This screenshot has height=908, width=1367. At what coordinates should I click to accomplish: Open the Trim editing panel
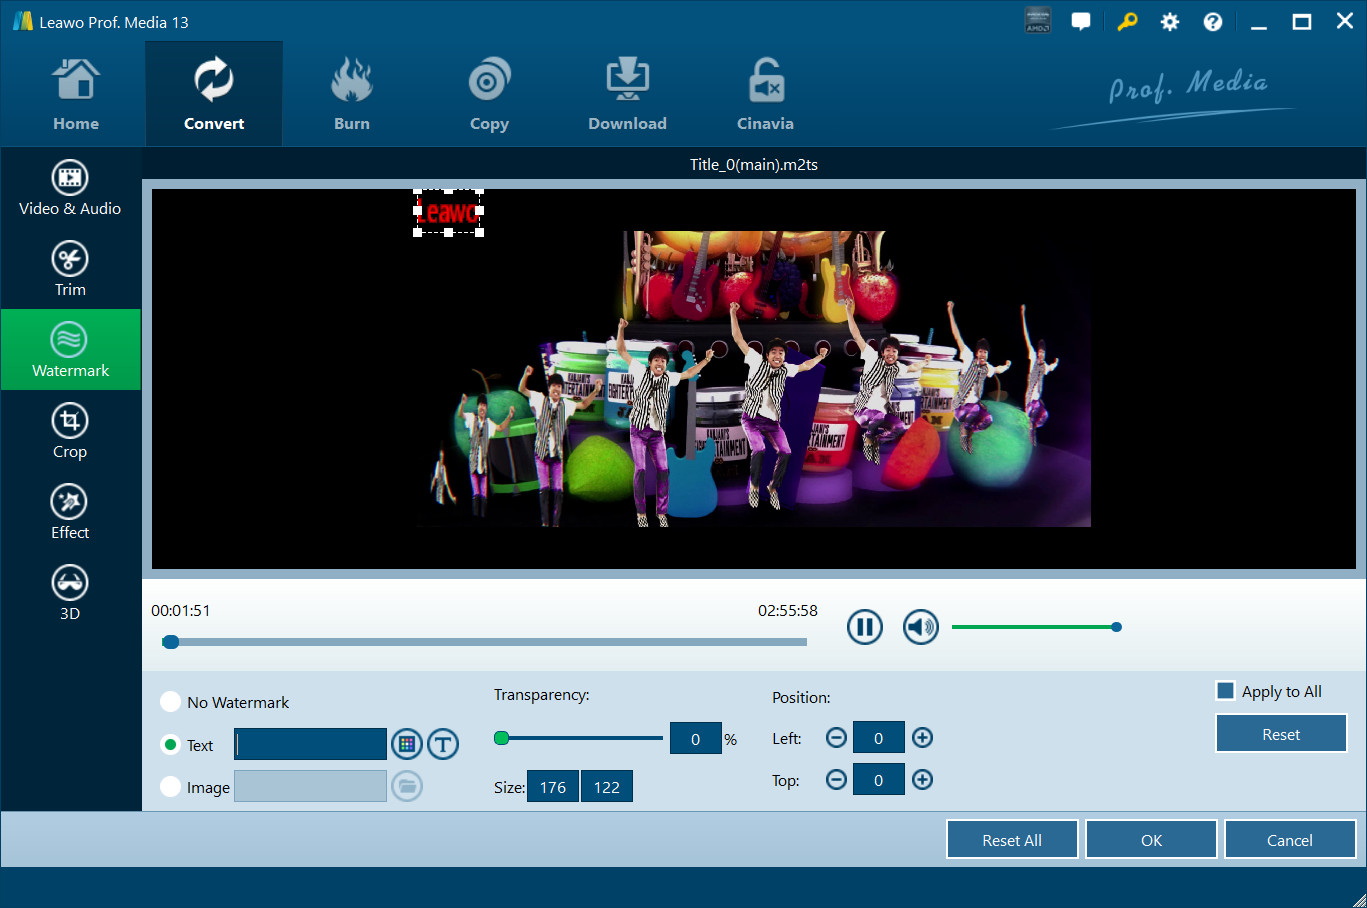(x=70, y=269)
